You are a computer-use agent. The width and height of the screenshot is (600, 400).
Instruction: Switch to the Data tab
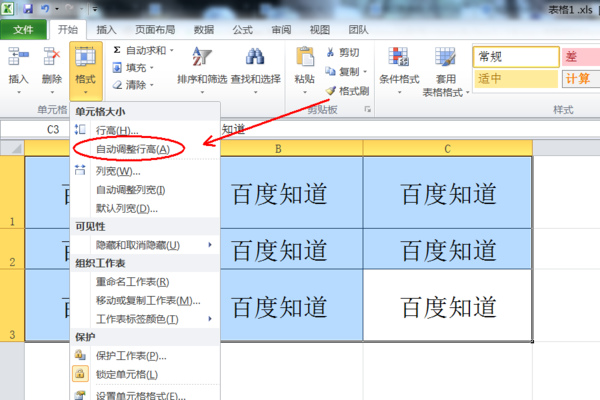(x=204, y=29)
